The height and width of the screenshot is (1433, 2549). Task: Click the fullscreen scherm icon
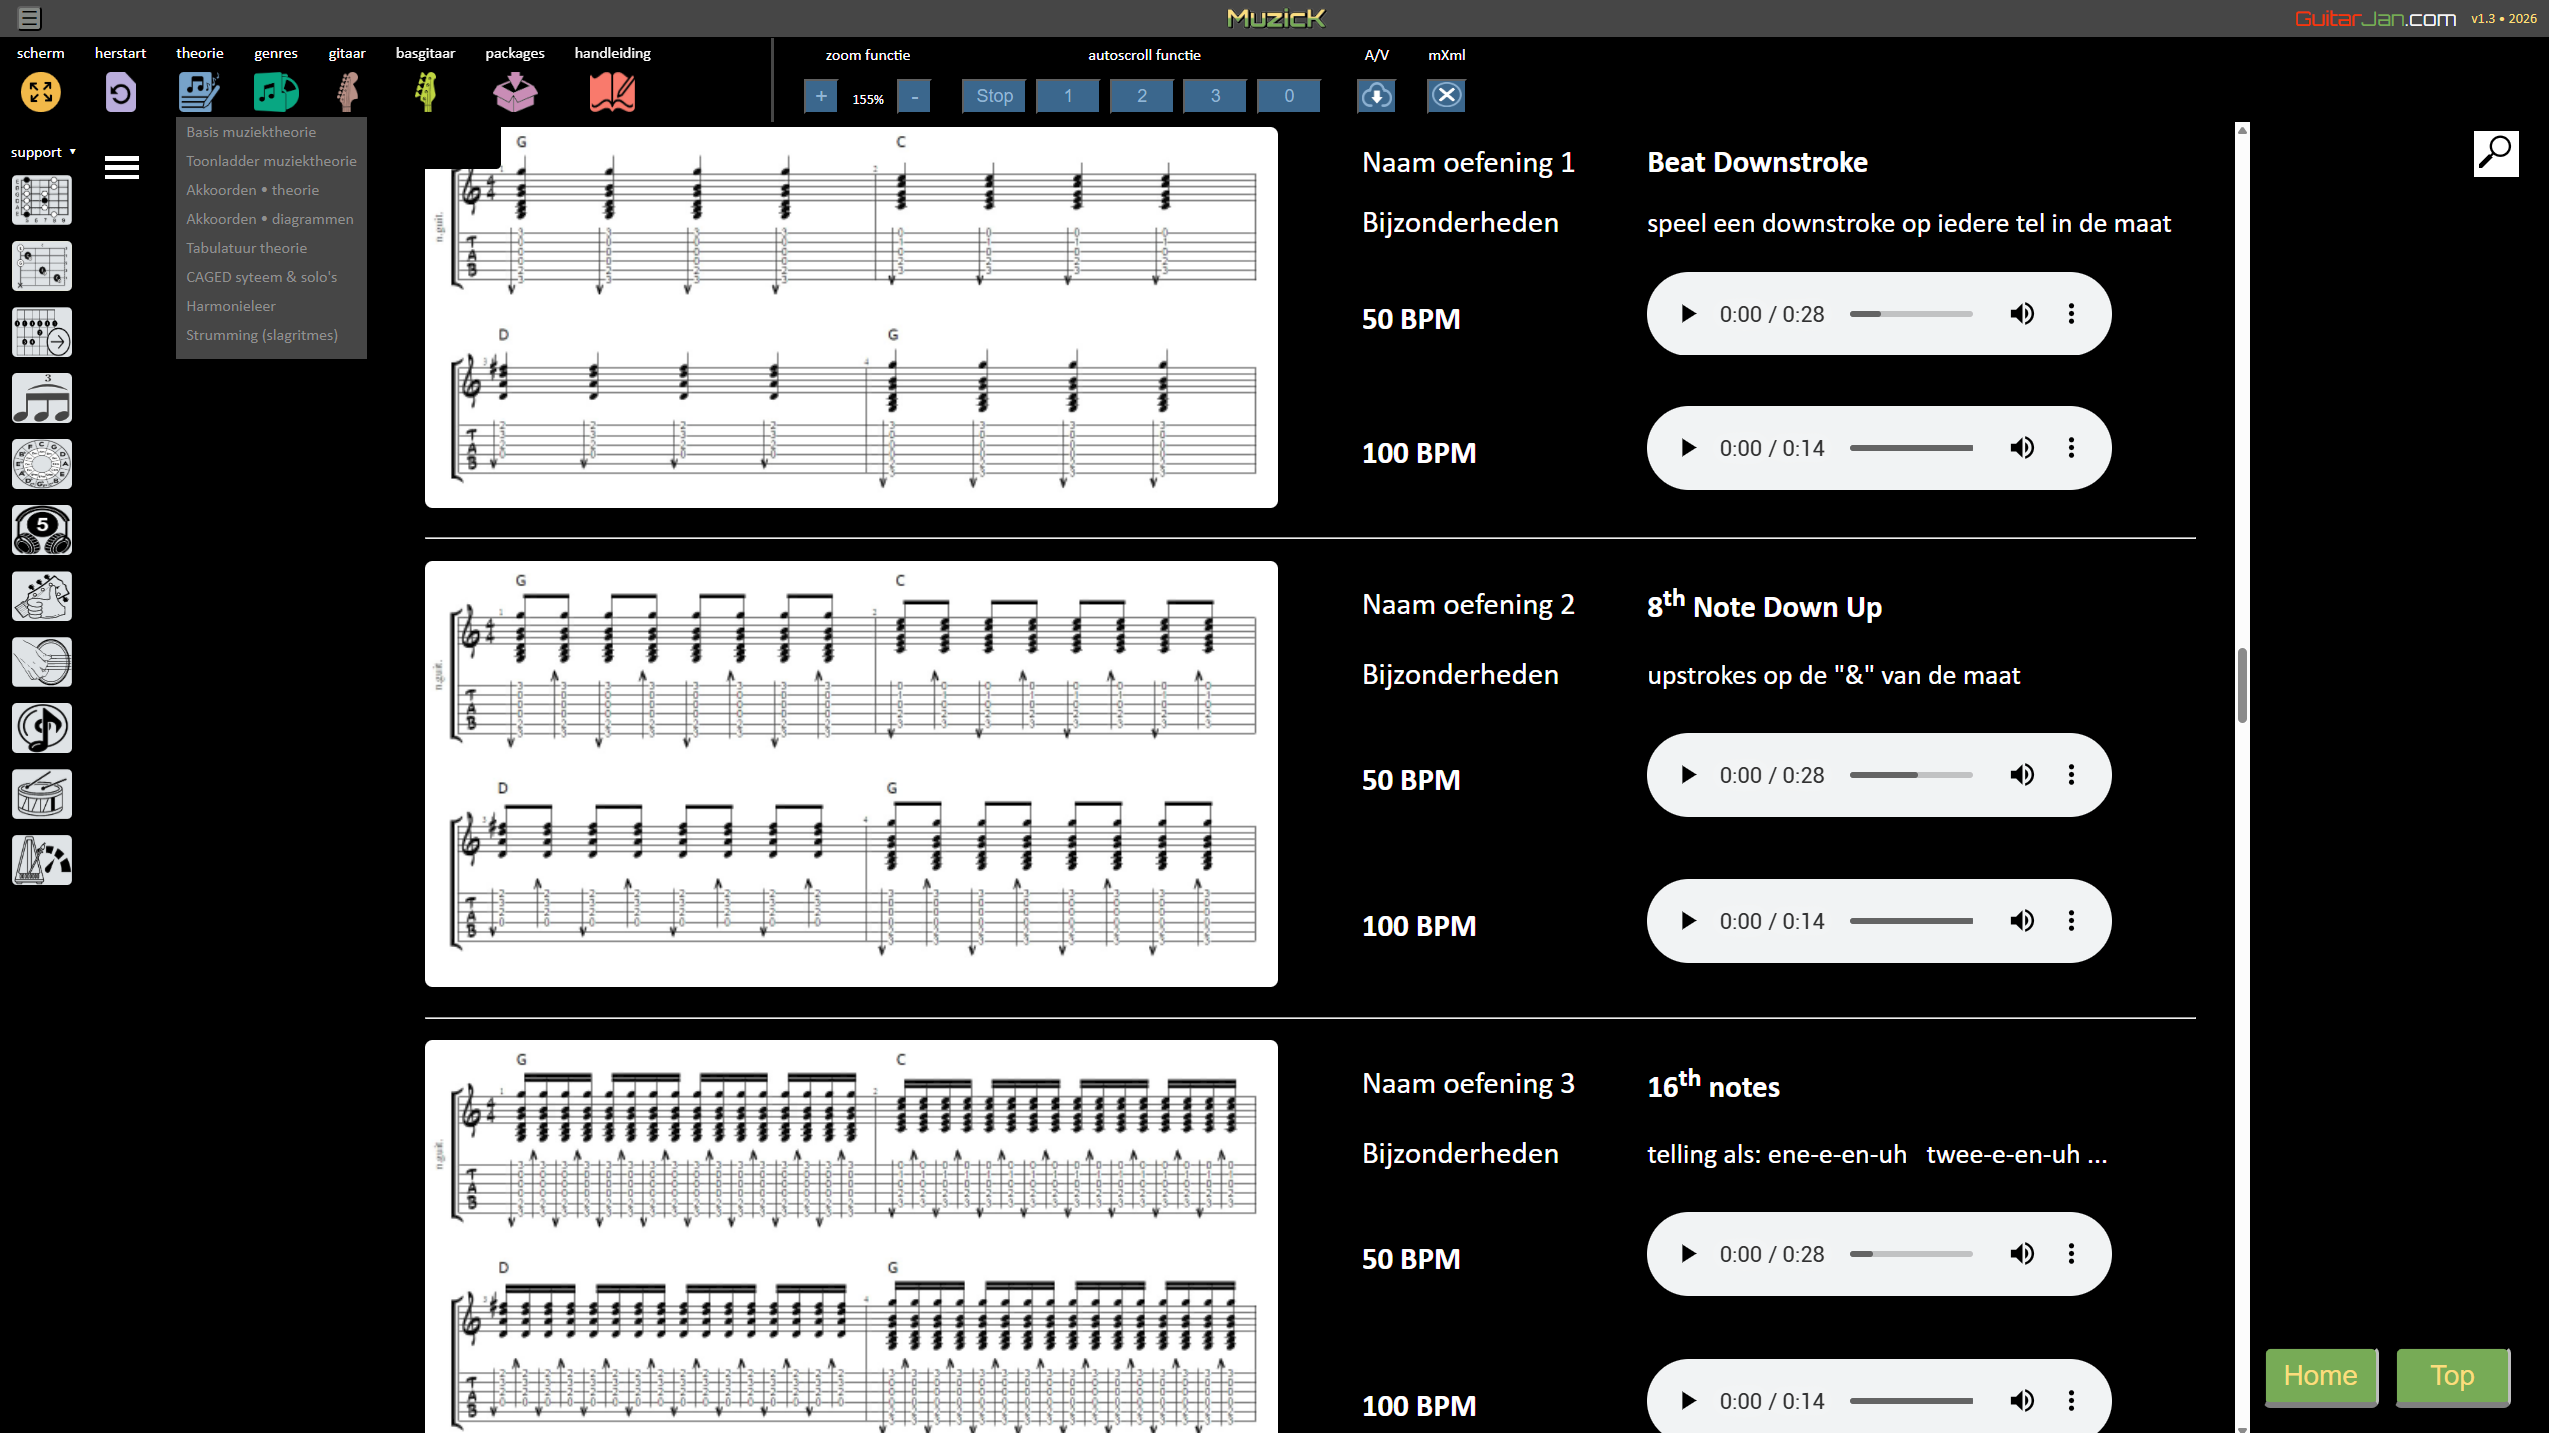pyautogui.click(x=41, y=93)
